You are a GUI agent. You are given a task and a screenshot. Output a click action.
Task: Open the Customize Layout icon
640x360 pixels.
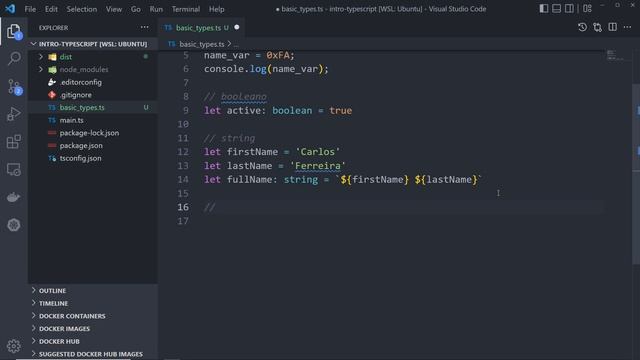[587, 9]
